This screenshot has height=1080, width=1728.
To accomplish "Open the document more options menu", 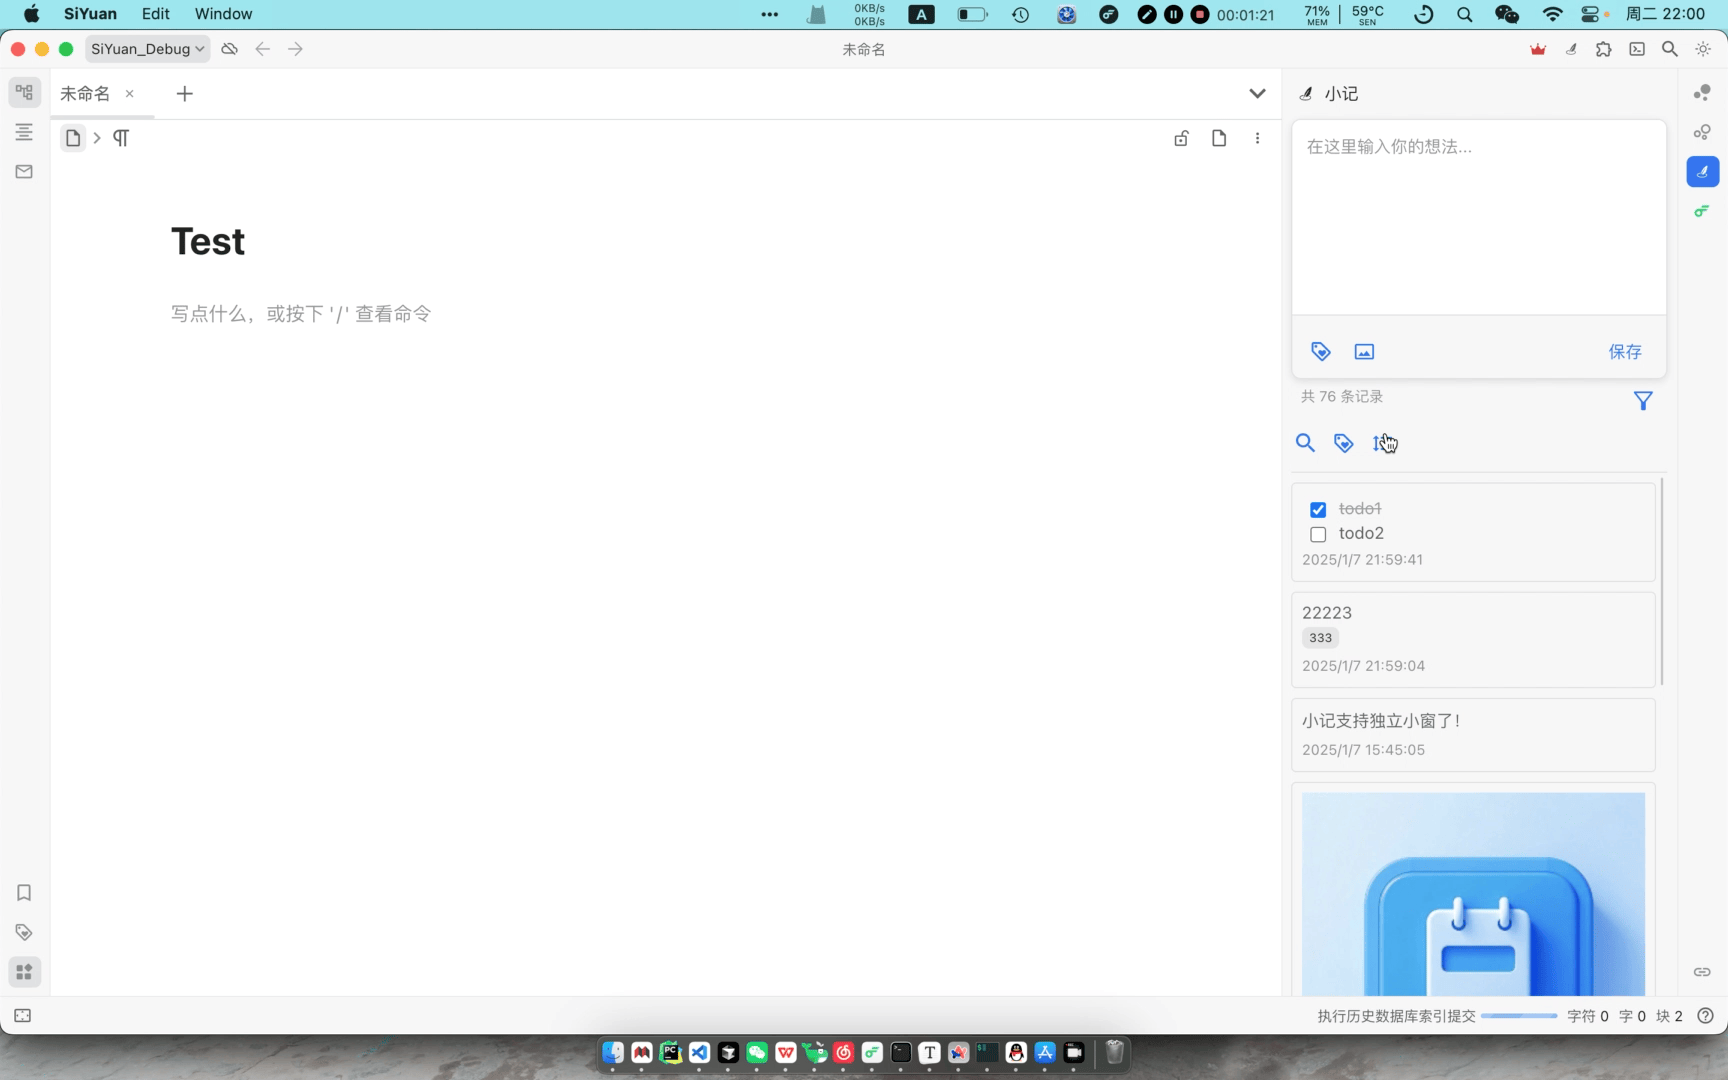I will click(x=1257, y=138).
